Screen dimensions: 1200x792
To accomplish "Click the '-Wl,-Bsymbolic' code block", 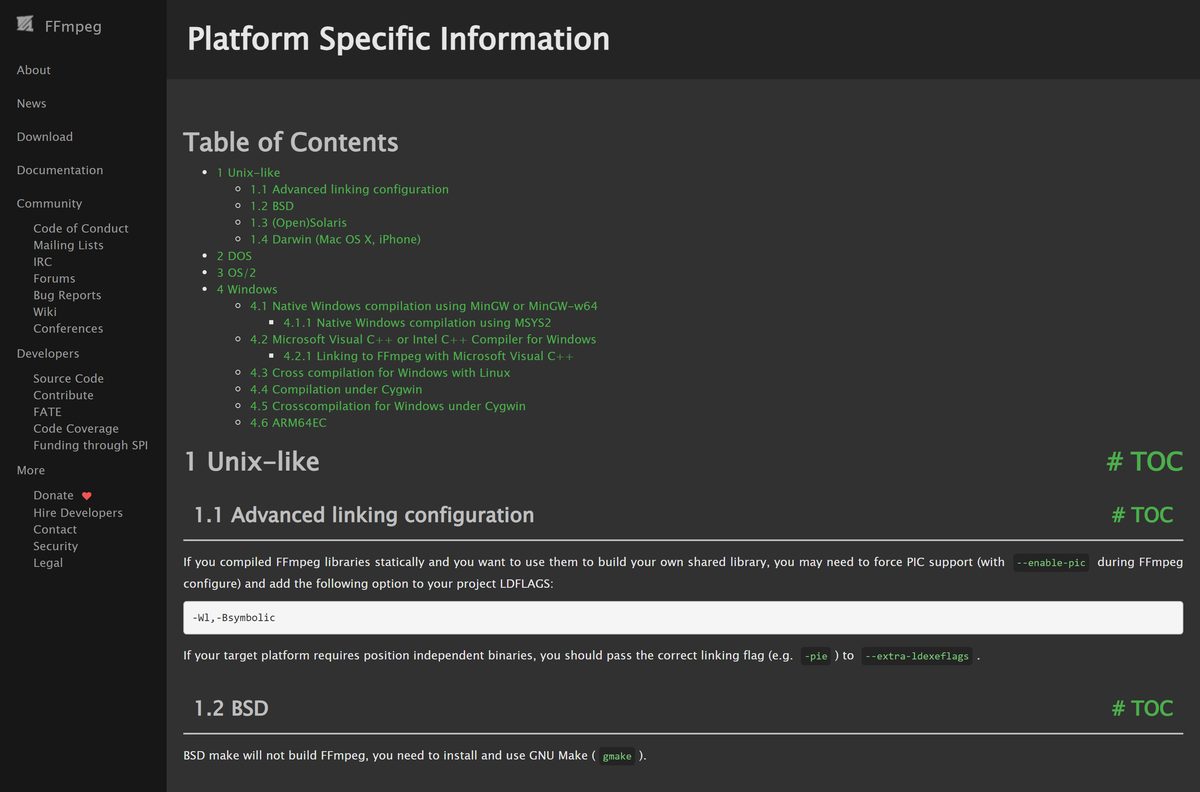I will click(683, 618).
